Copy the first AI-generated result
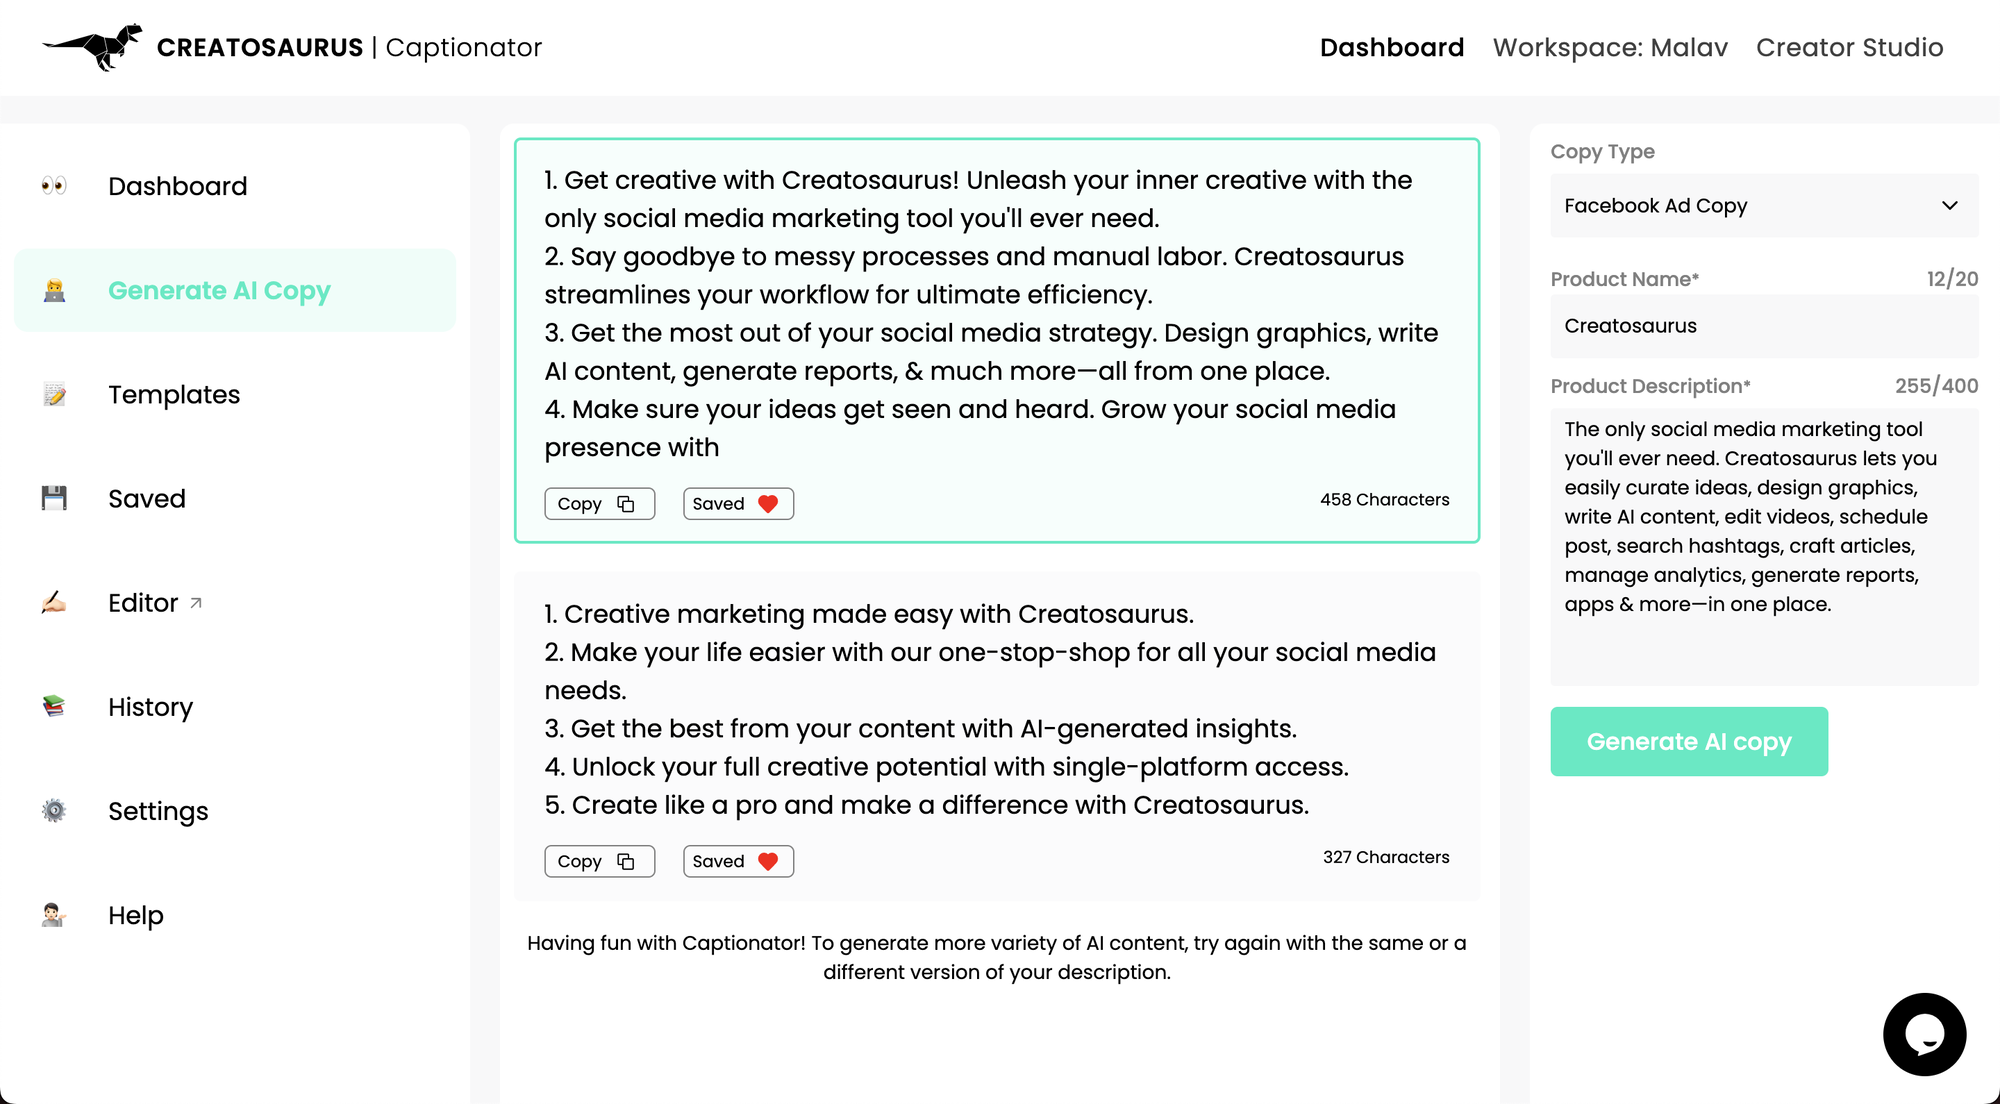 [598, 503]
